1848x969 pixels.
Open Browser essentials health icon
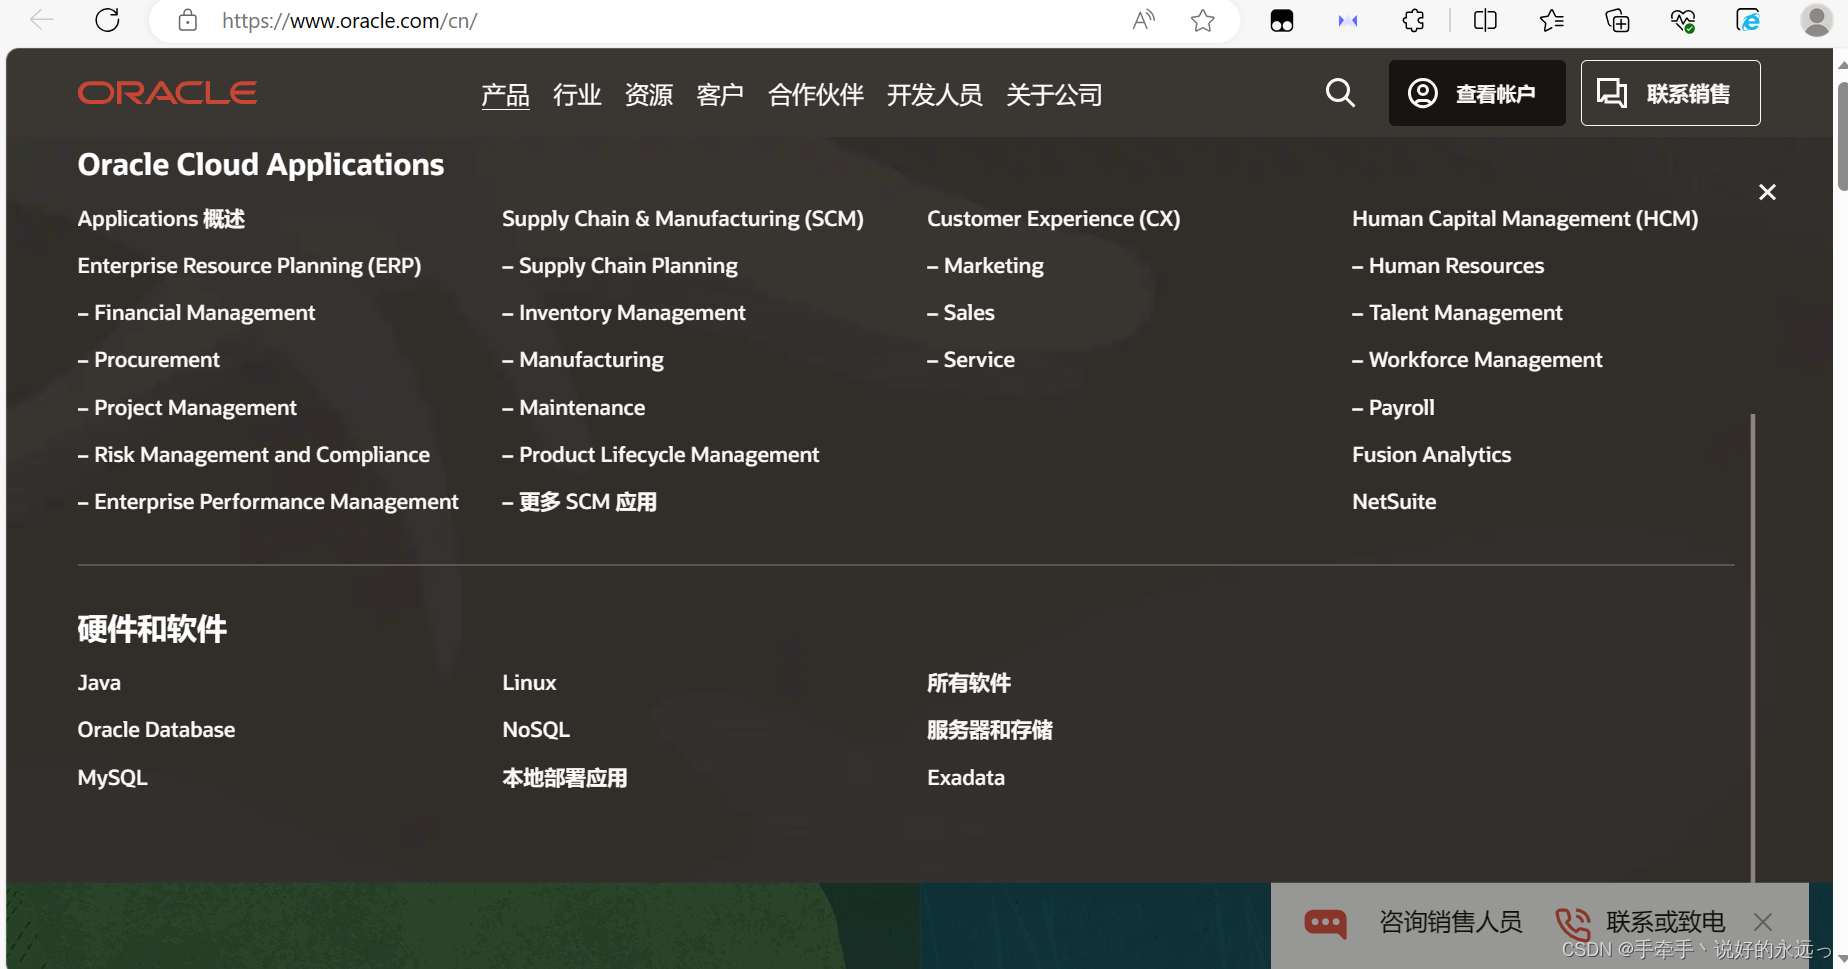pos(1682,20)
